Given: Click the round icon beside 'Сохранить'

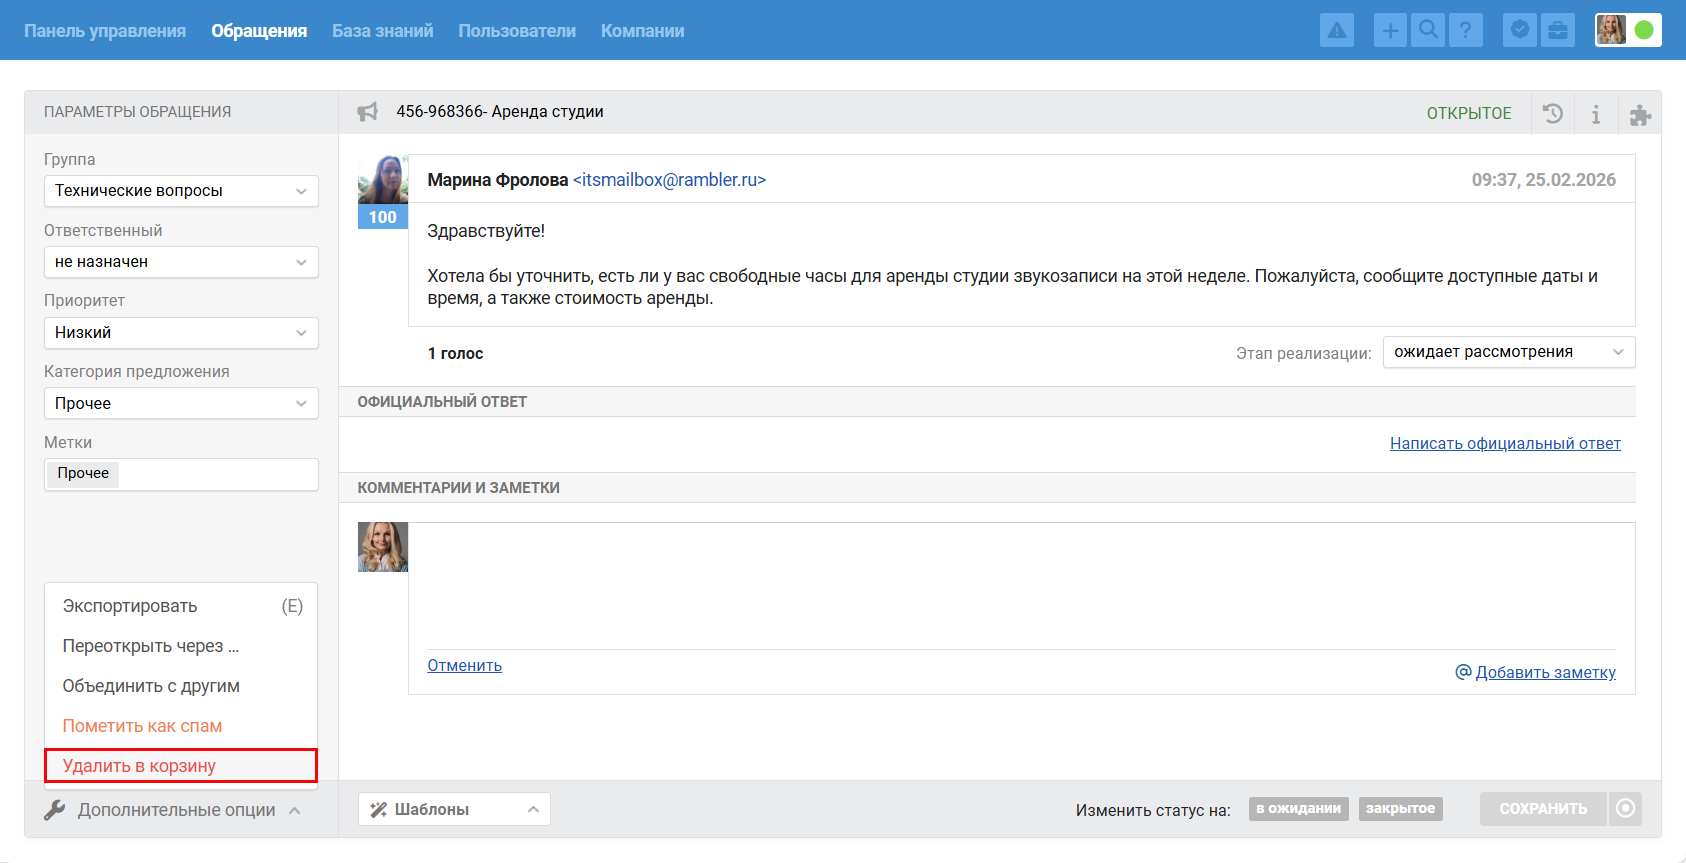Looking at the screenshot, I should point(1626,809).
